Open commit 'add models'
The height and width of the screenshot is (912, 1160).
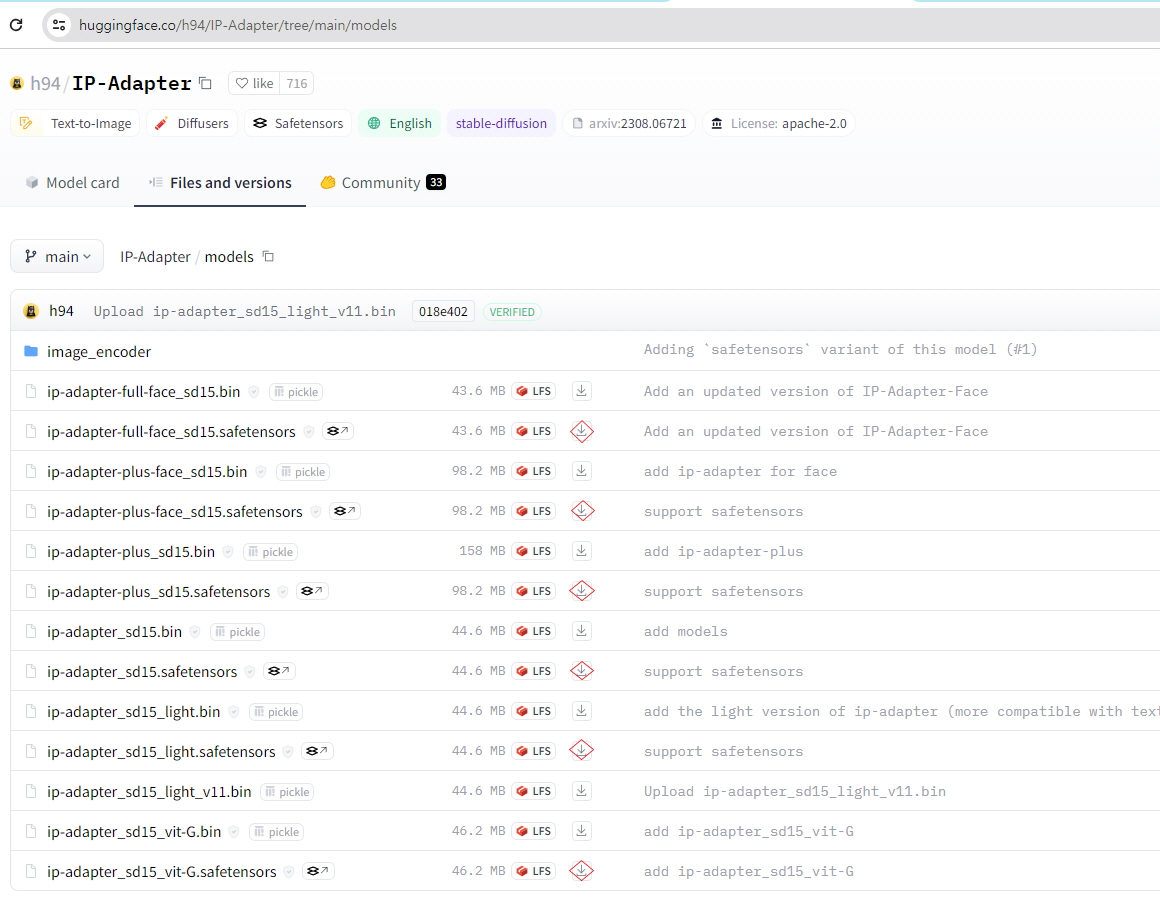tap(685, 632)
